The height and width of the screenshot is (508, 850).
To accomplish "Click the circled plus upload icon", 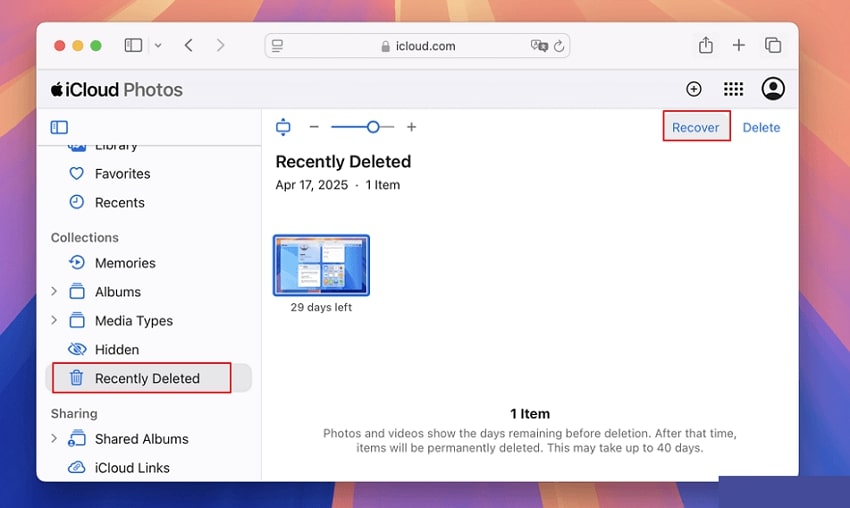I will coord(693,89).
